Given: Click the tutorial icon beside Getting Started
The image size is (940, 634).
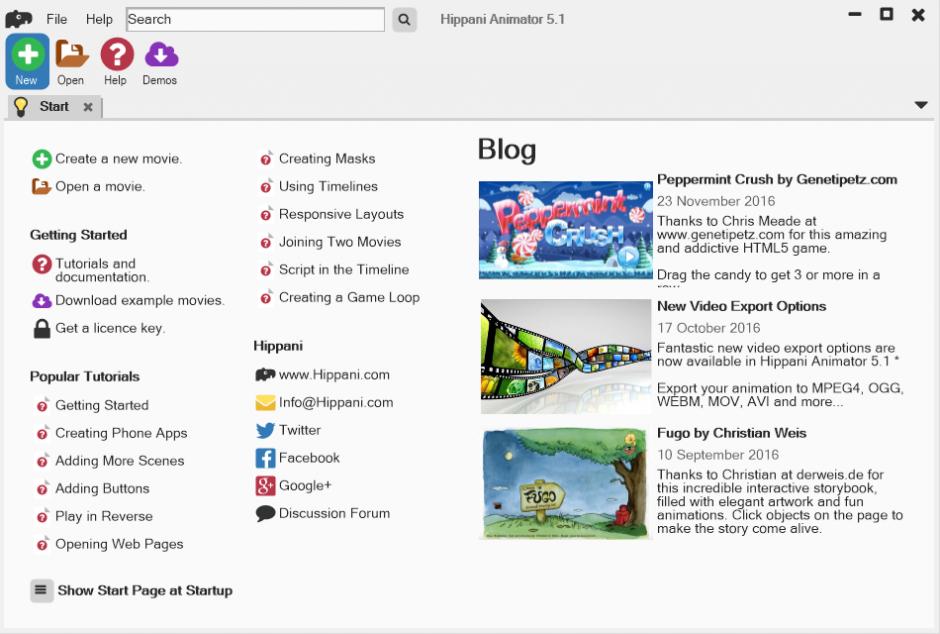Looking at the screenshot, I should tap(42, 405).
